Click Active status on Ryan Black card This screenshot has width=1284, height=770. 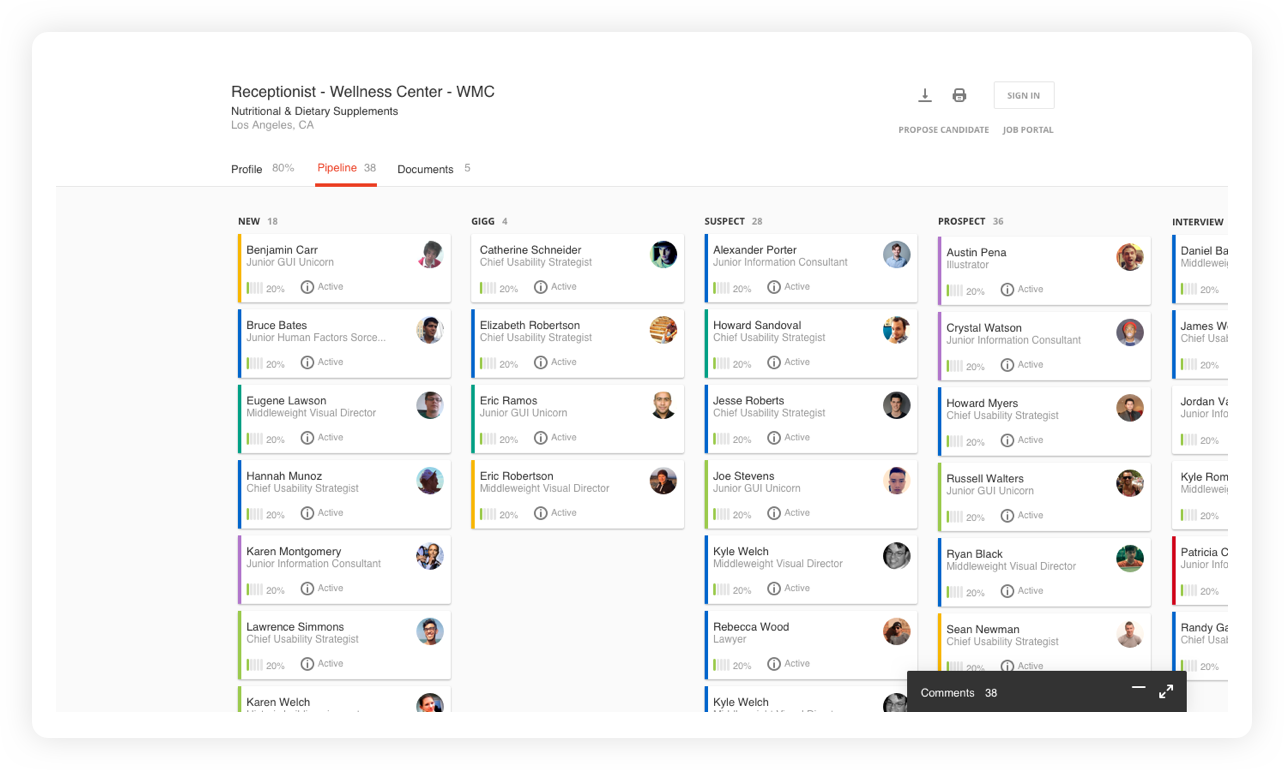point(1030,591)
